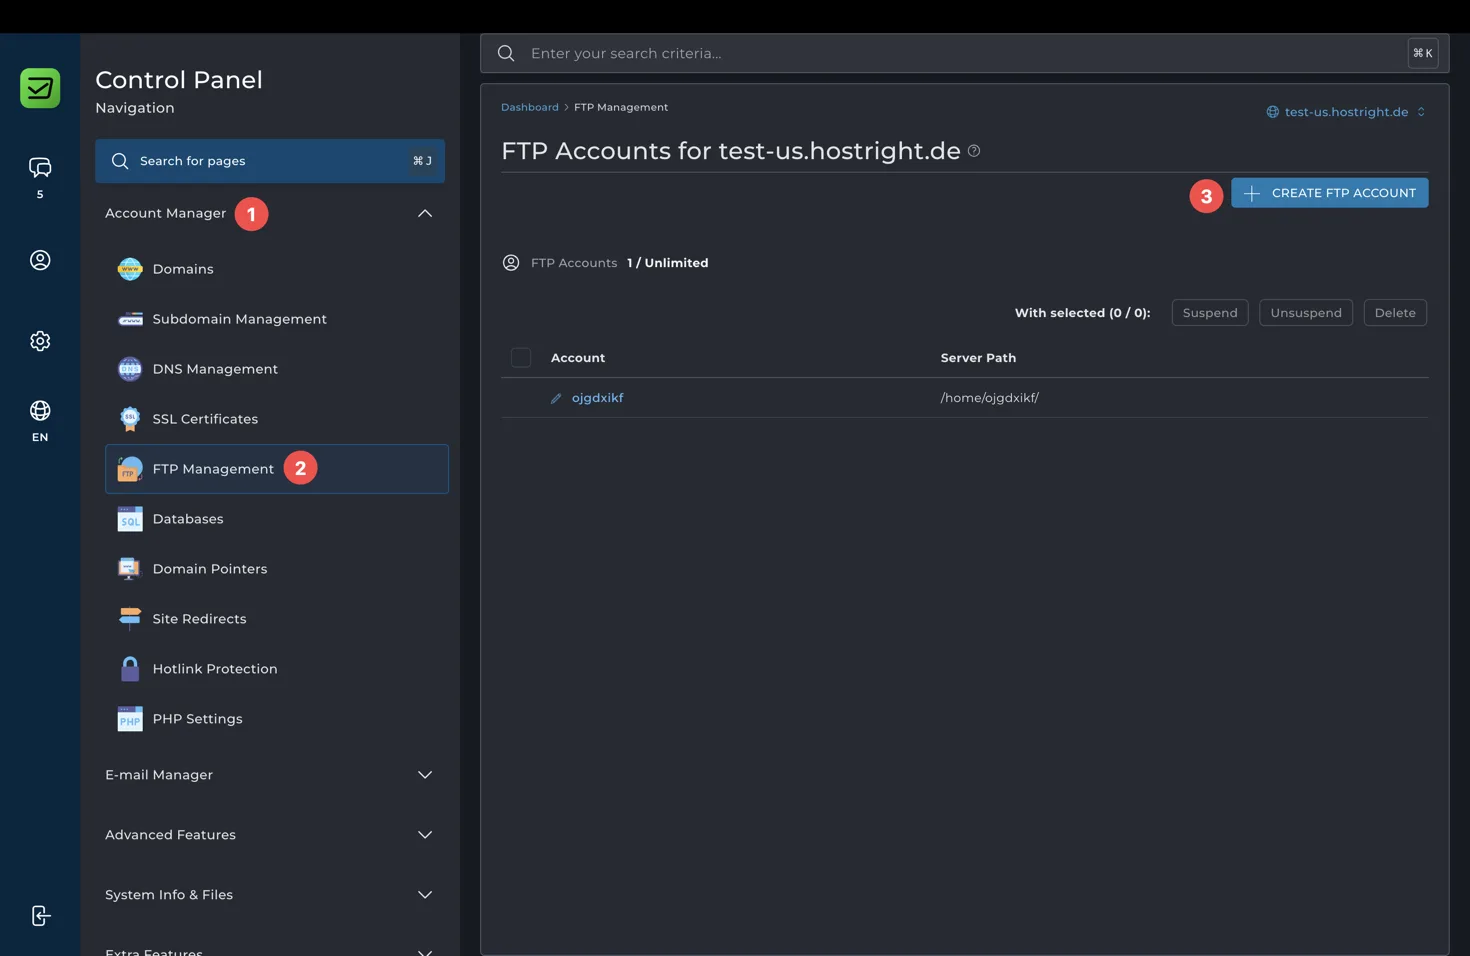Click the PHP Settings icon
The height and width of the screenshot is (956, 1470).
pos(130,719)
